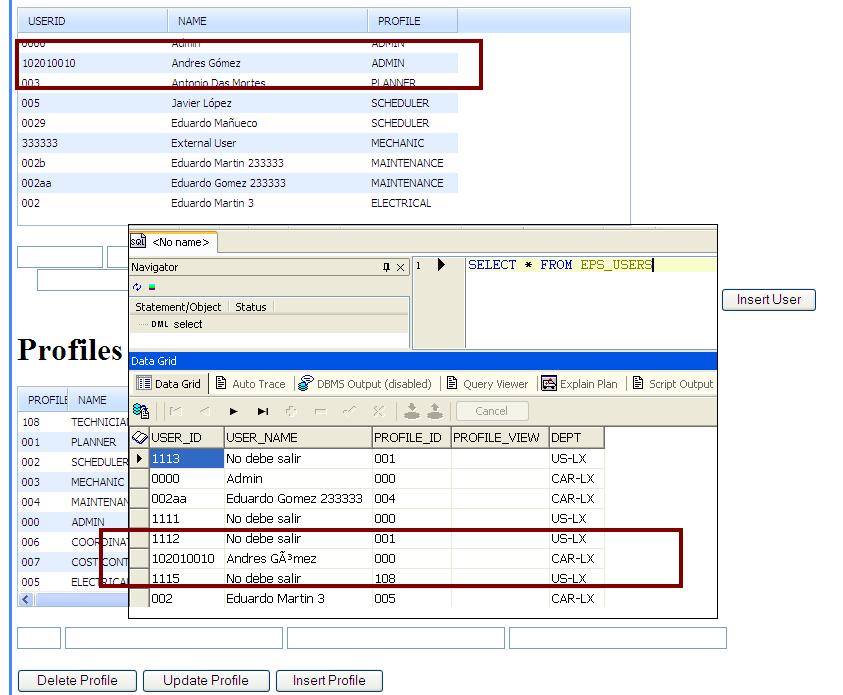Go to previous record in Data Grid
843x695 pixels.
tap(204, 411)
